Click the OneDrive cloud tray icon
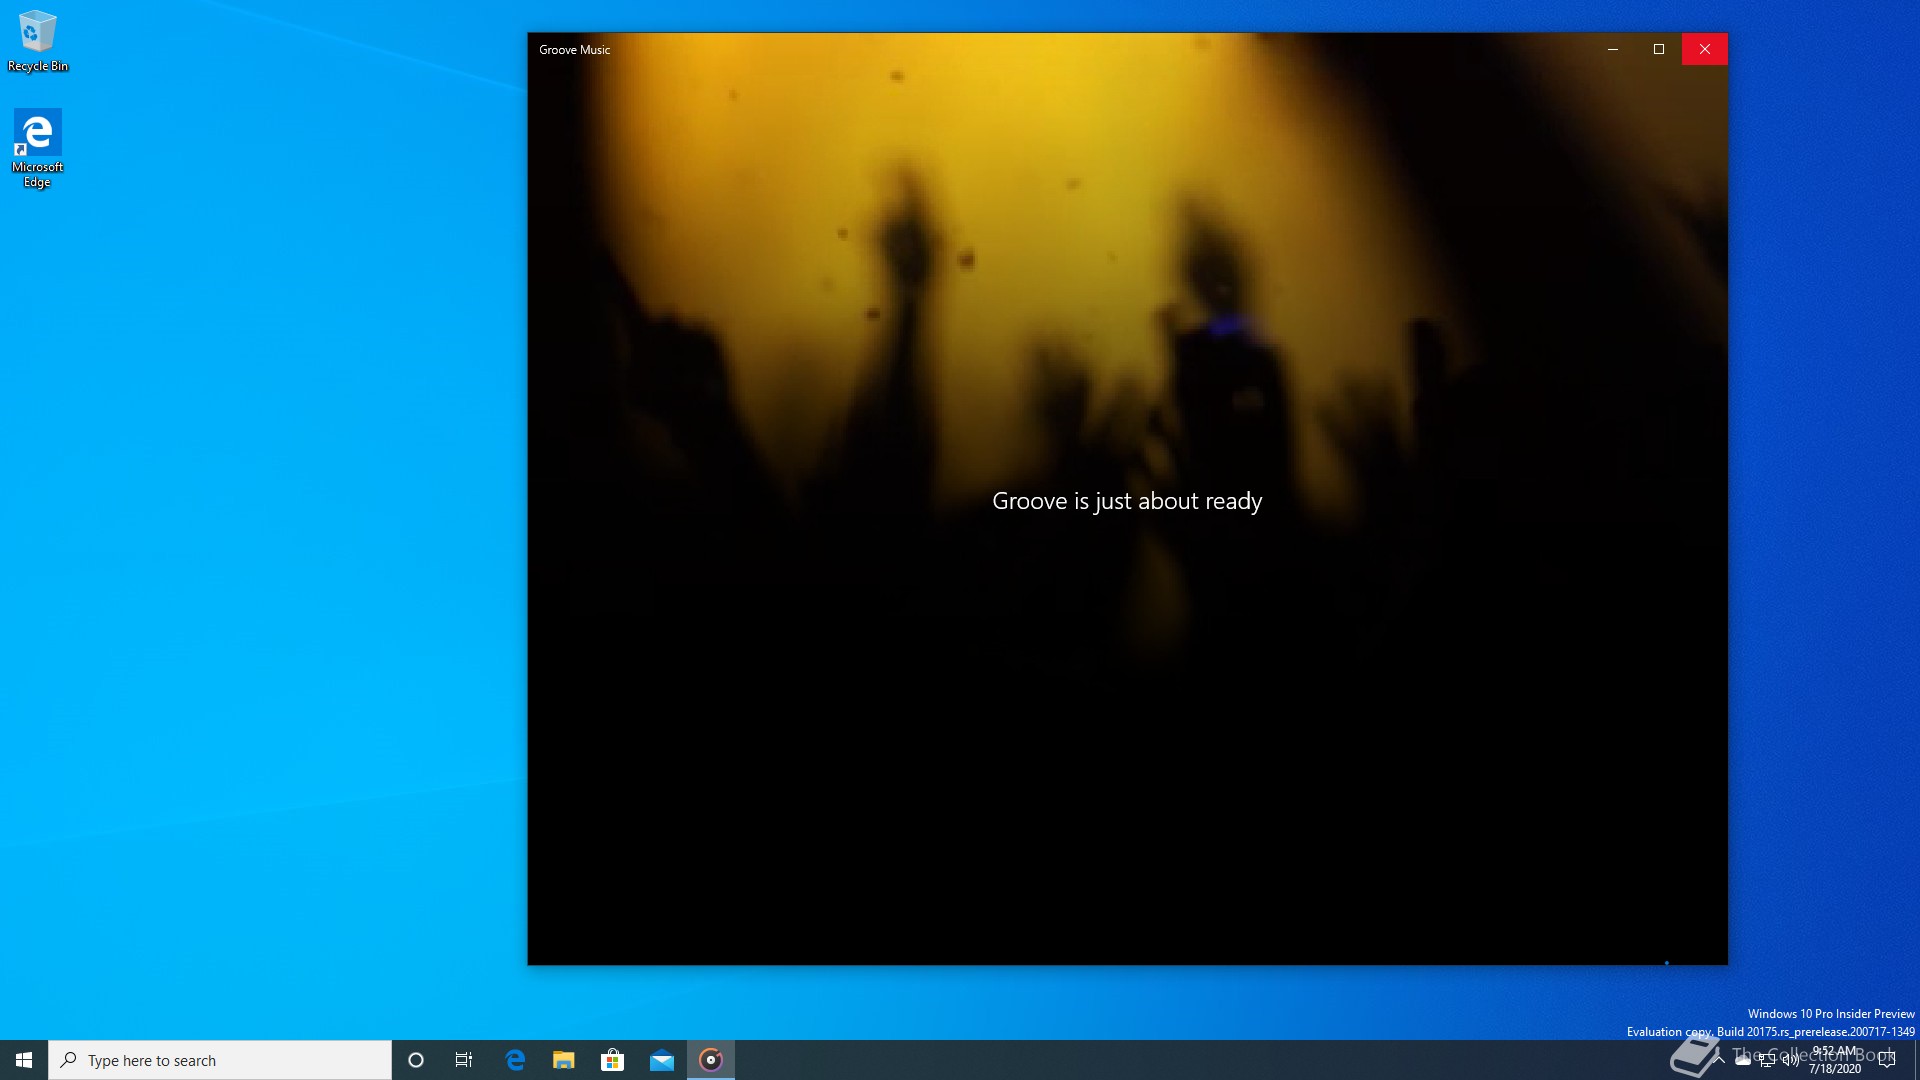 pos(1743,1061)
